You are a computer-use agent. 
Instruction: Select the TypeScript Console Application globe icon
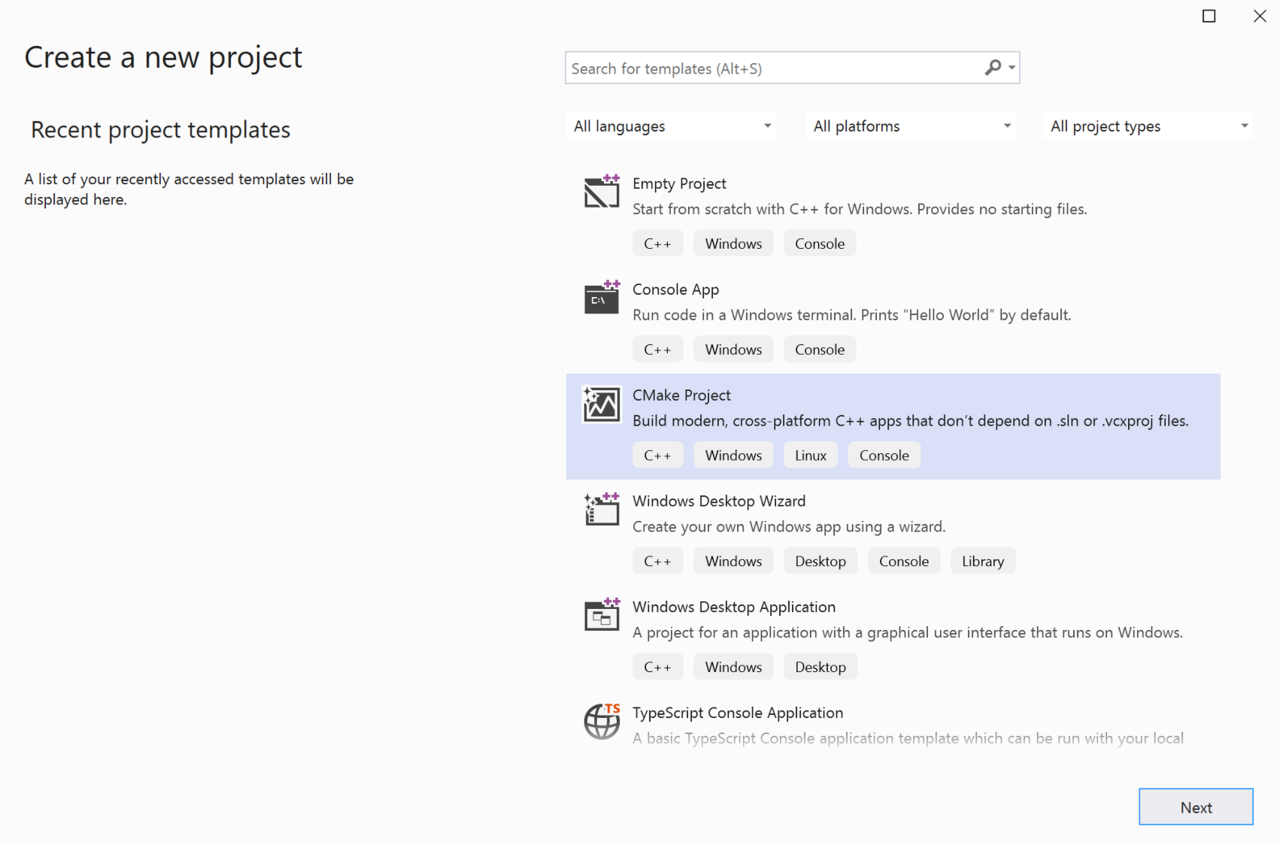point(602,721)
